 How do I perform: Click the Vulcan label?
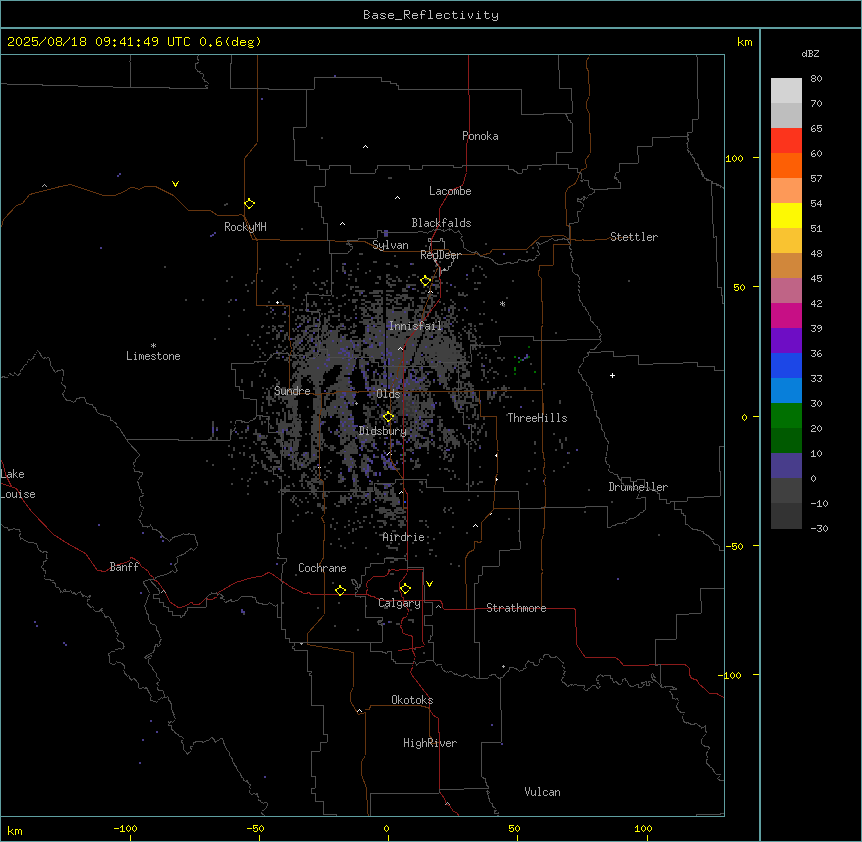point(542,792)
